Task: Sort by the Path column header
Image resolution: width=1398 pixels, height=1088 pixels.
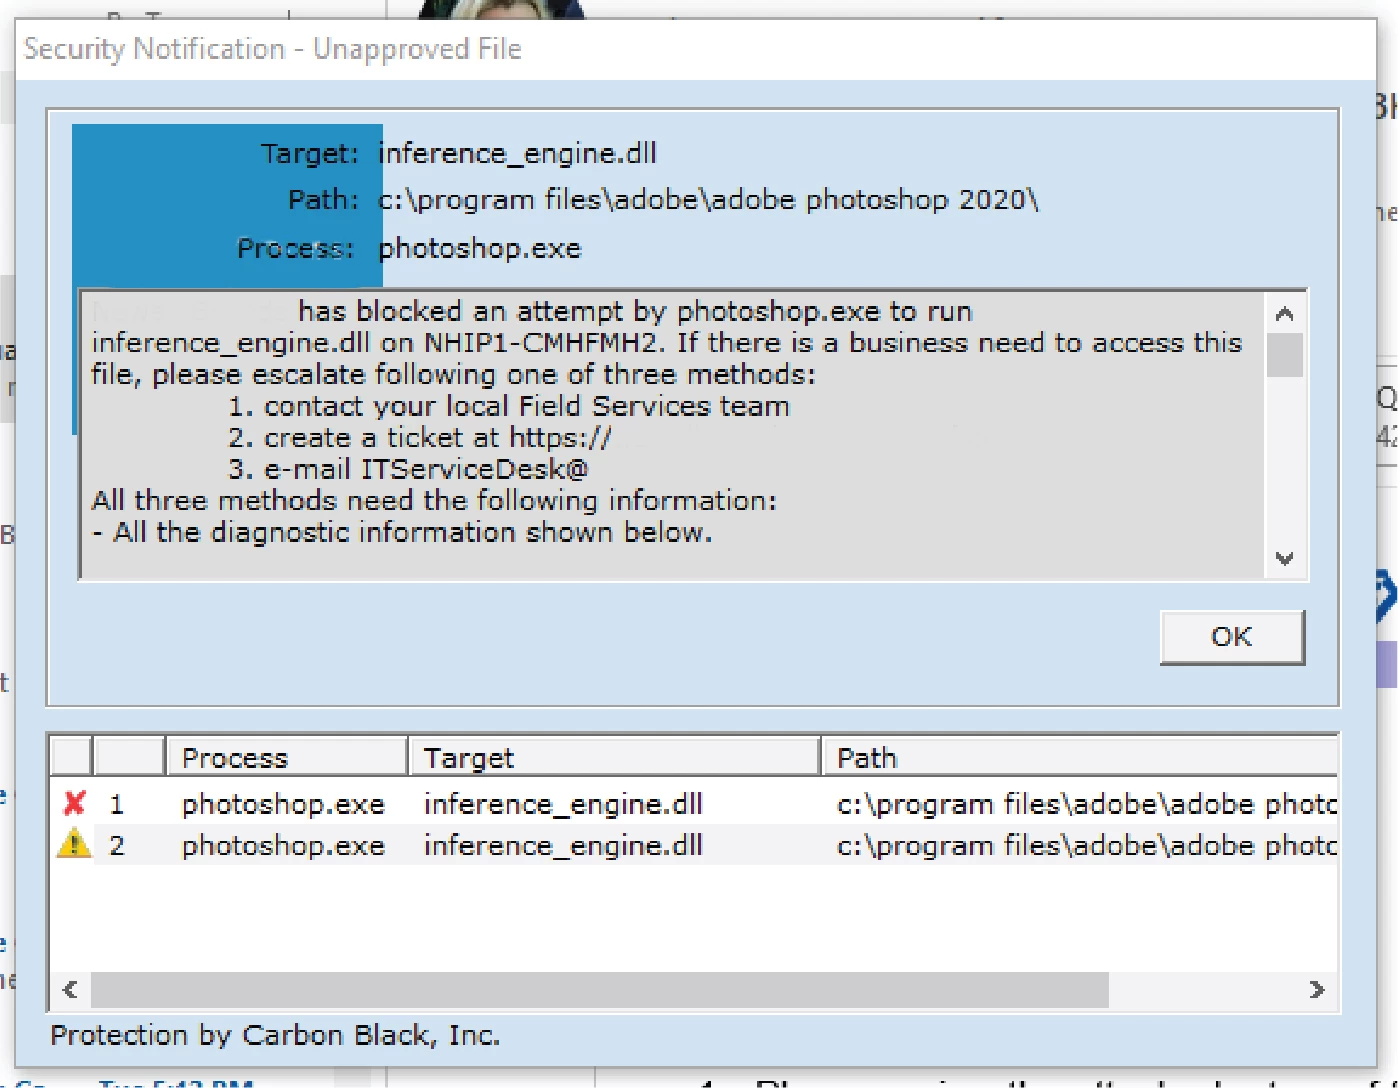Action: click(1080, 757)
